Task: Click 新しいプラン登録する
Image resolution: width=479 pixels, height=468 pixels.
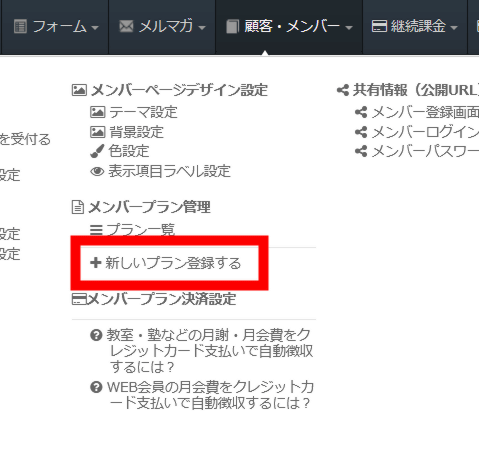Action: point(173,263)
